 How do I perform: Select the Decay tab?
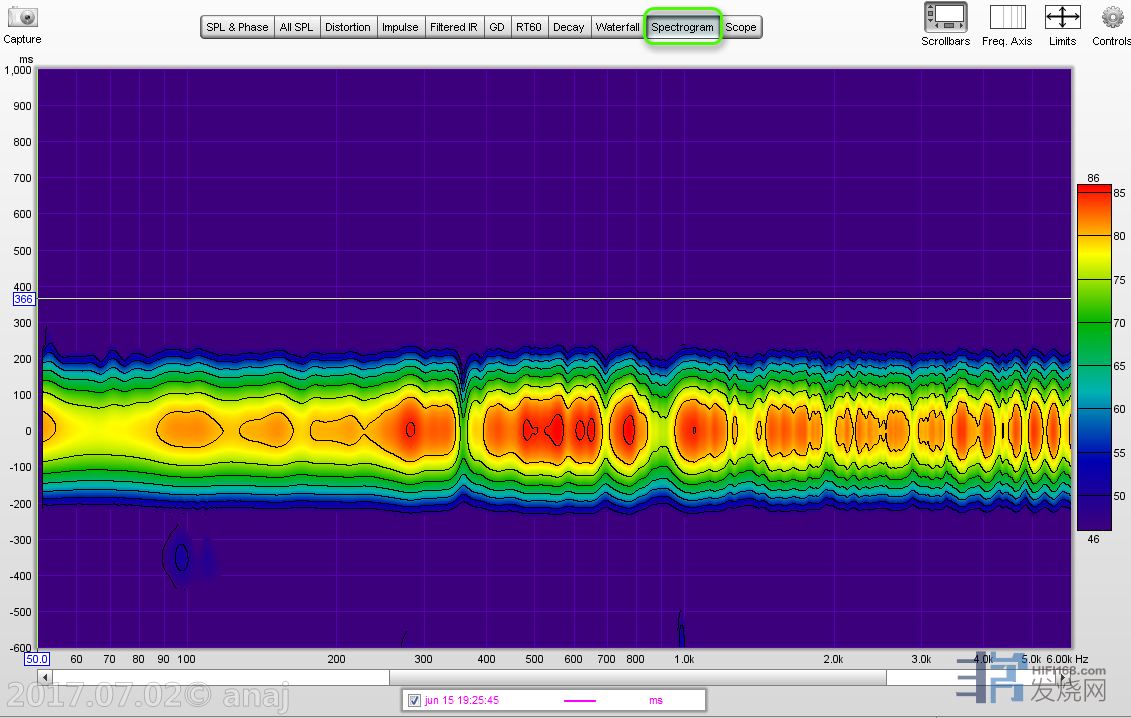point(568,27)
